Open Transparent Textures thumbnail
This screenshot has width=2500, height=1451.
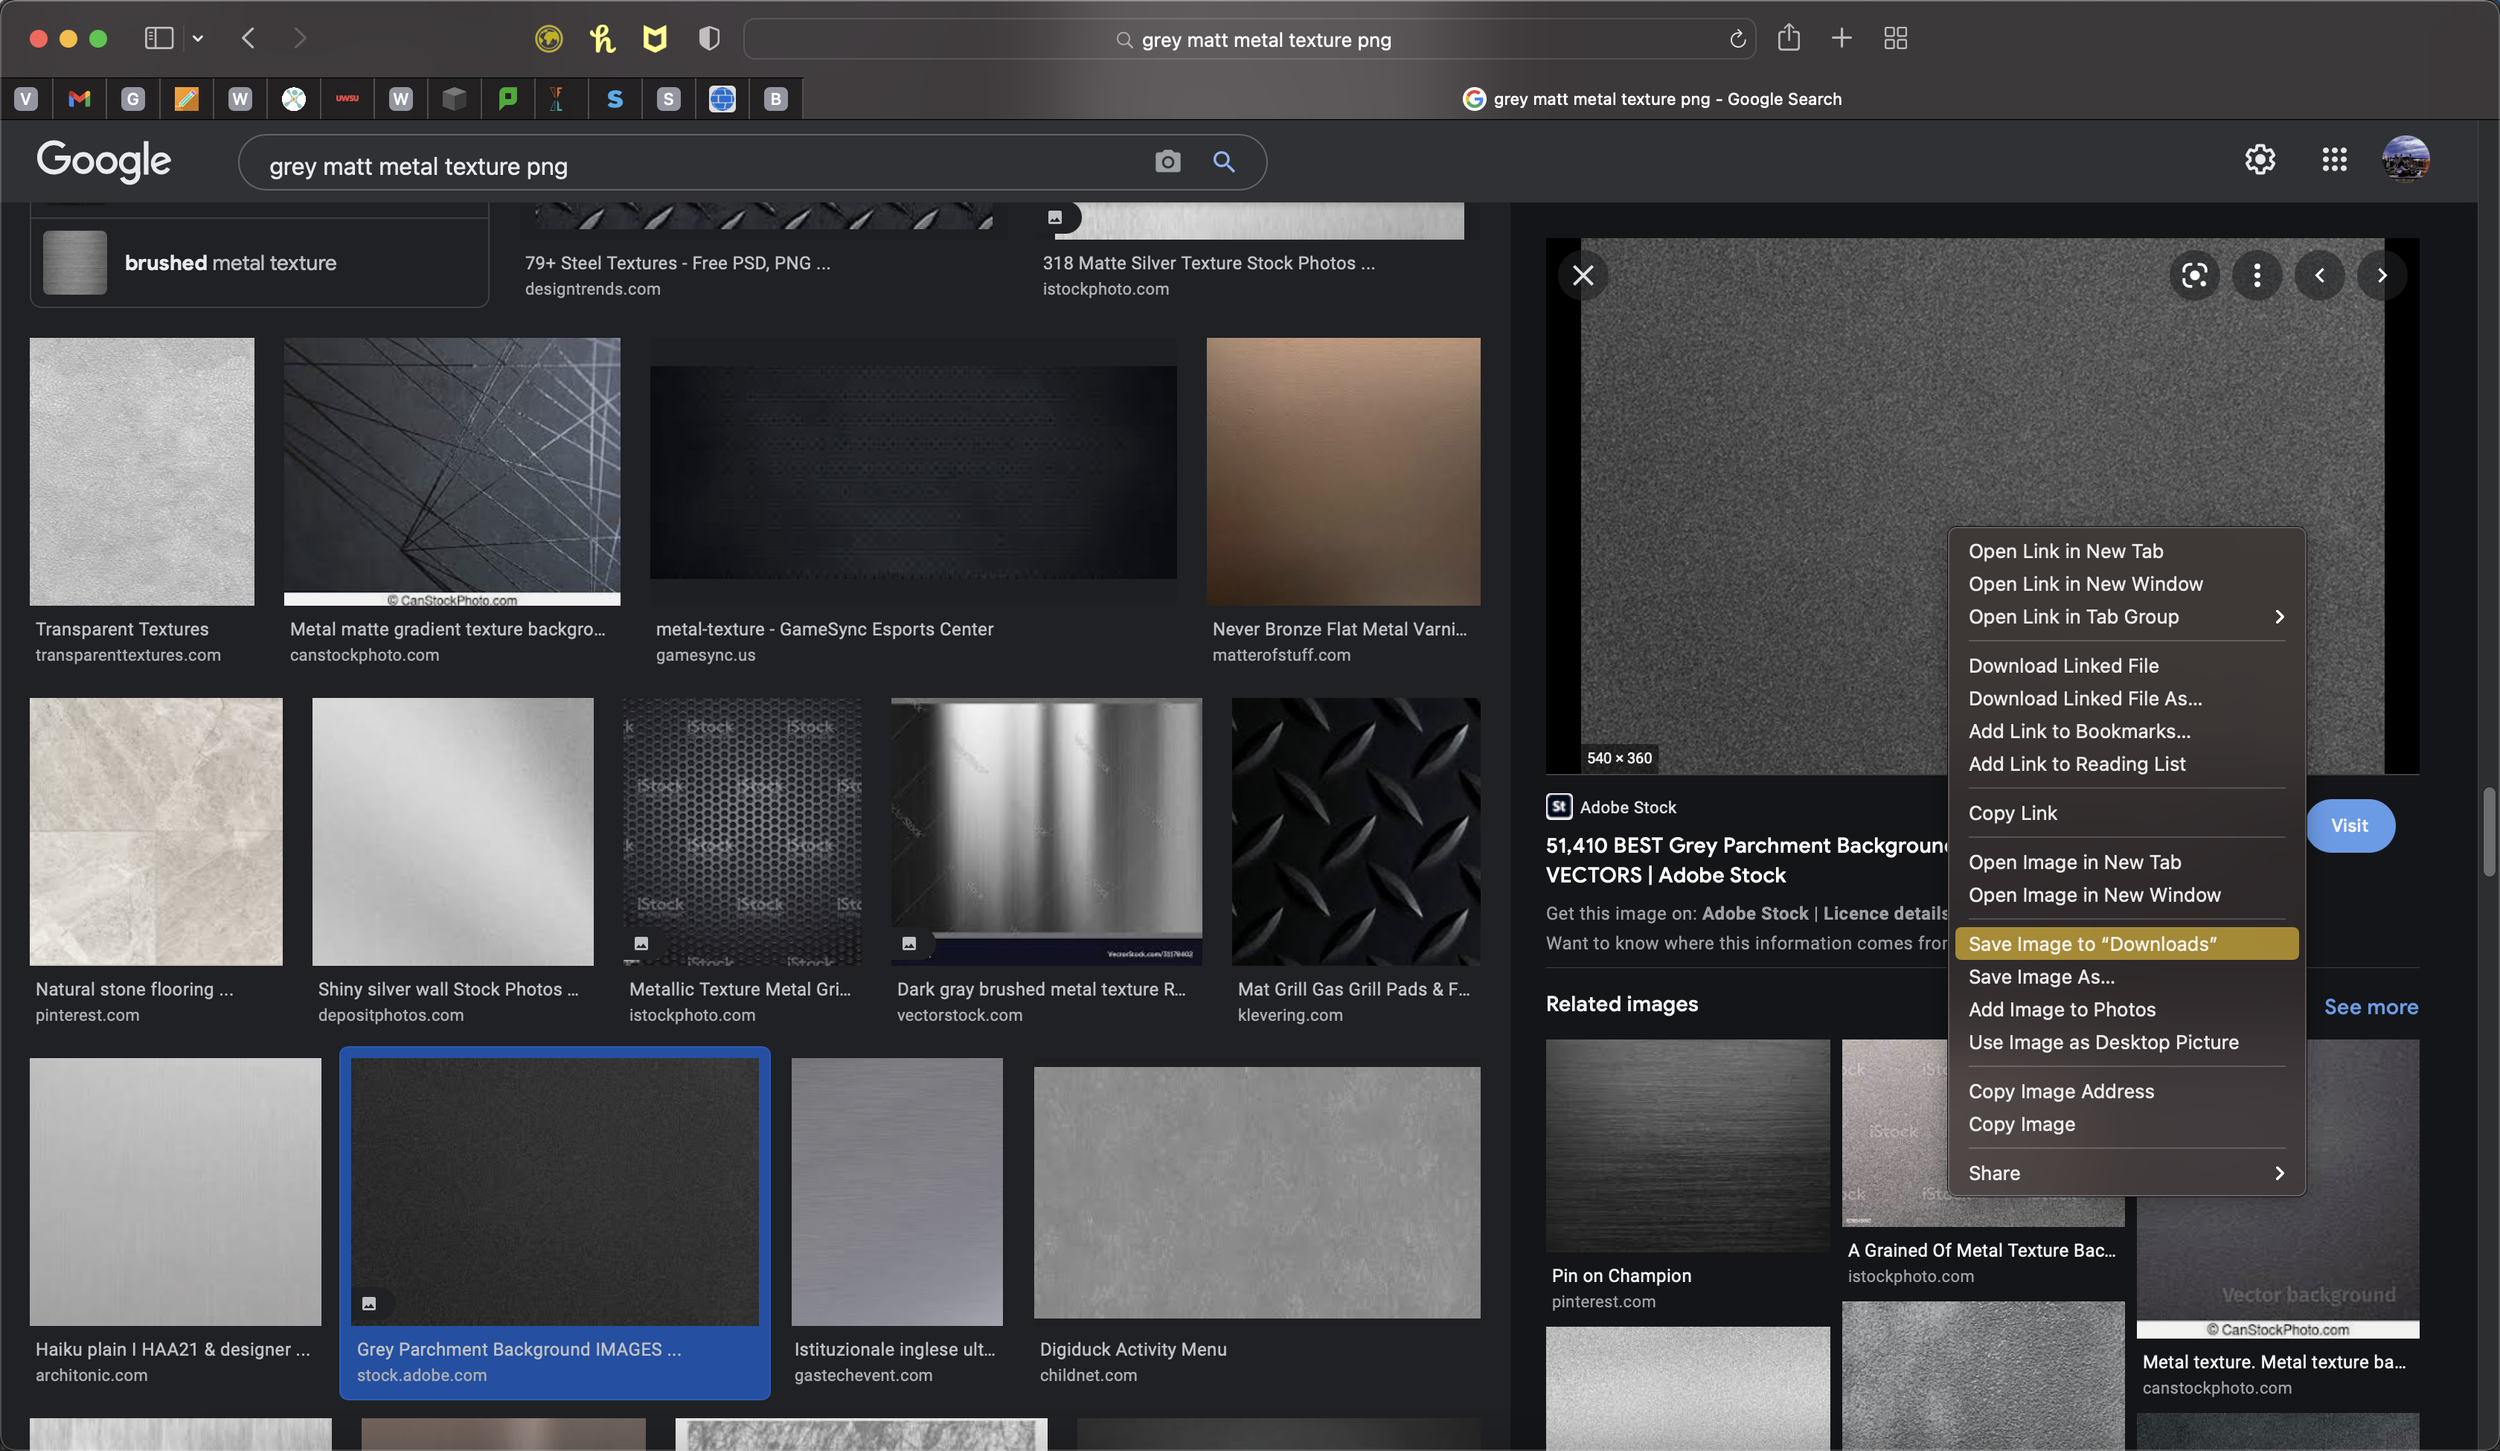coord(142,471)
